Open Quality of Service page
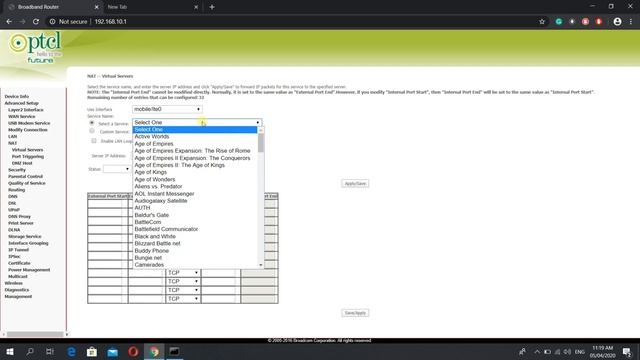The image size is (640, 360). click(x=27, y=183)
